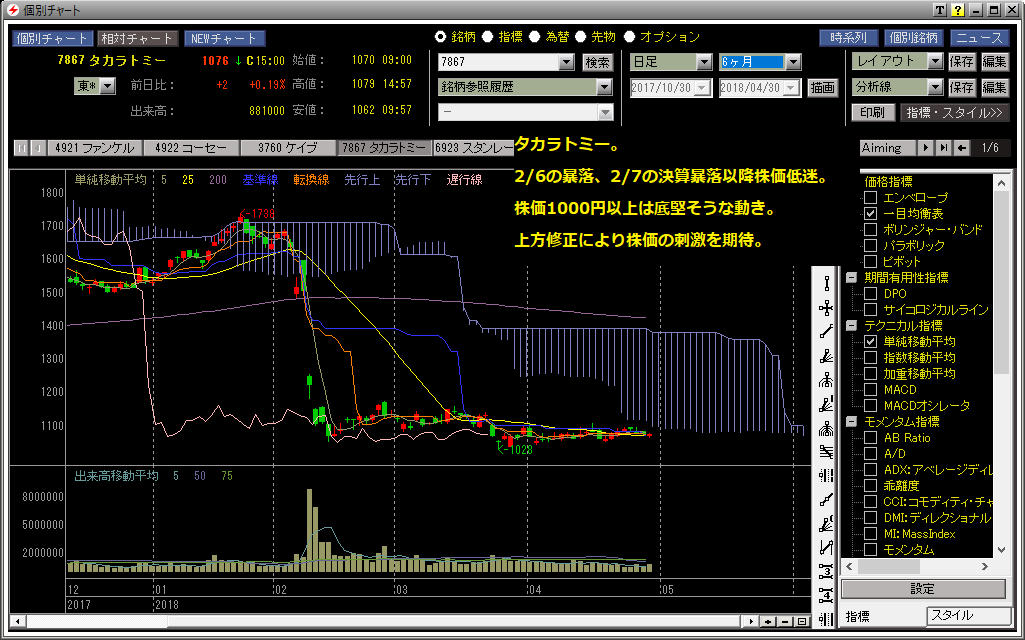Enable the エンベロープ checkbox
1025x640 pixels.
[870, 197]
